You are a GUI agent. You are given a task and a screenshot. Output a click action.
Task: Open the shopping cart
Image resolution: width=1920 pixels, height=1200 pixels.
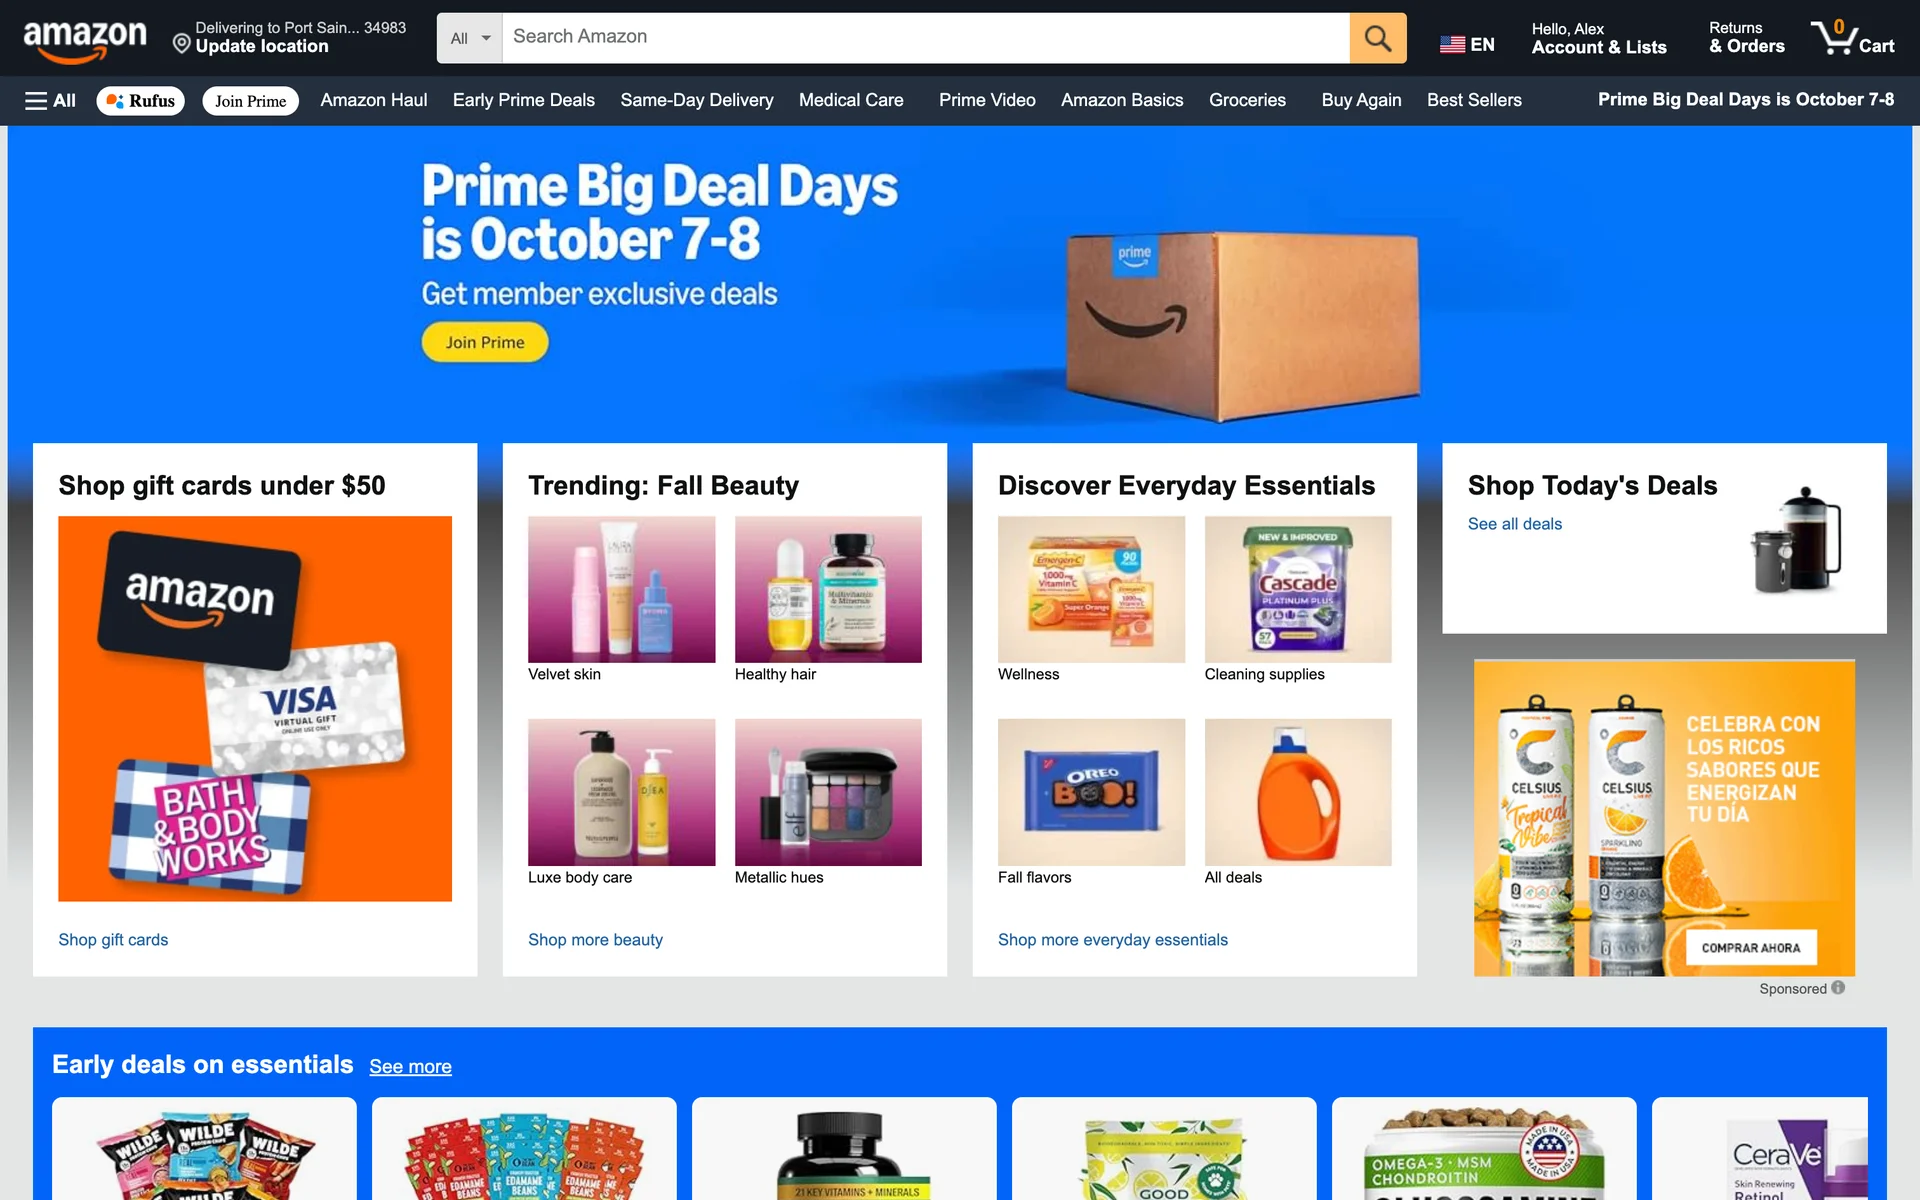(x=1853, y=38)
